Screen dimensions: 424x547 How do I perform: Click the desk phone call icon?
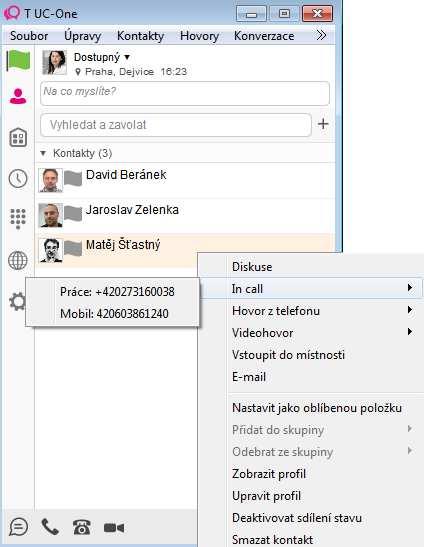82,527
